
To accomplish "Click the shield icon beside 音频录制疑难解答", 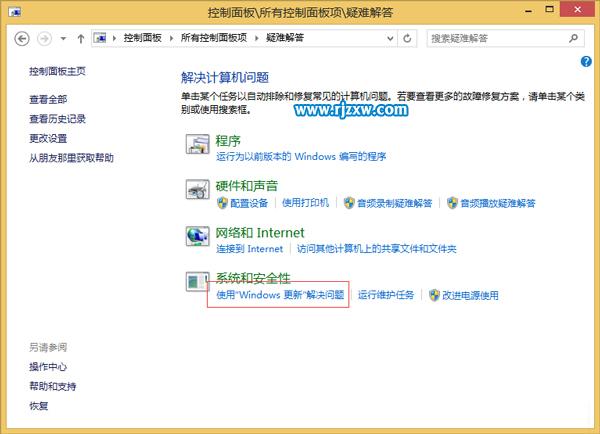I will (349, 203).
